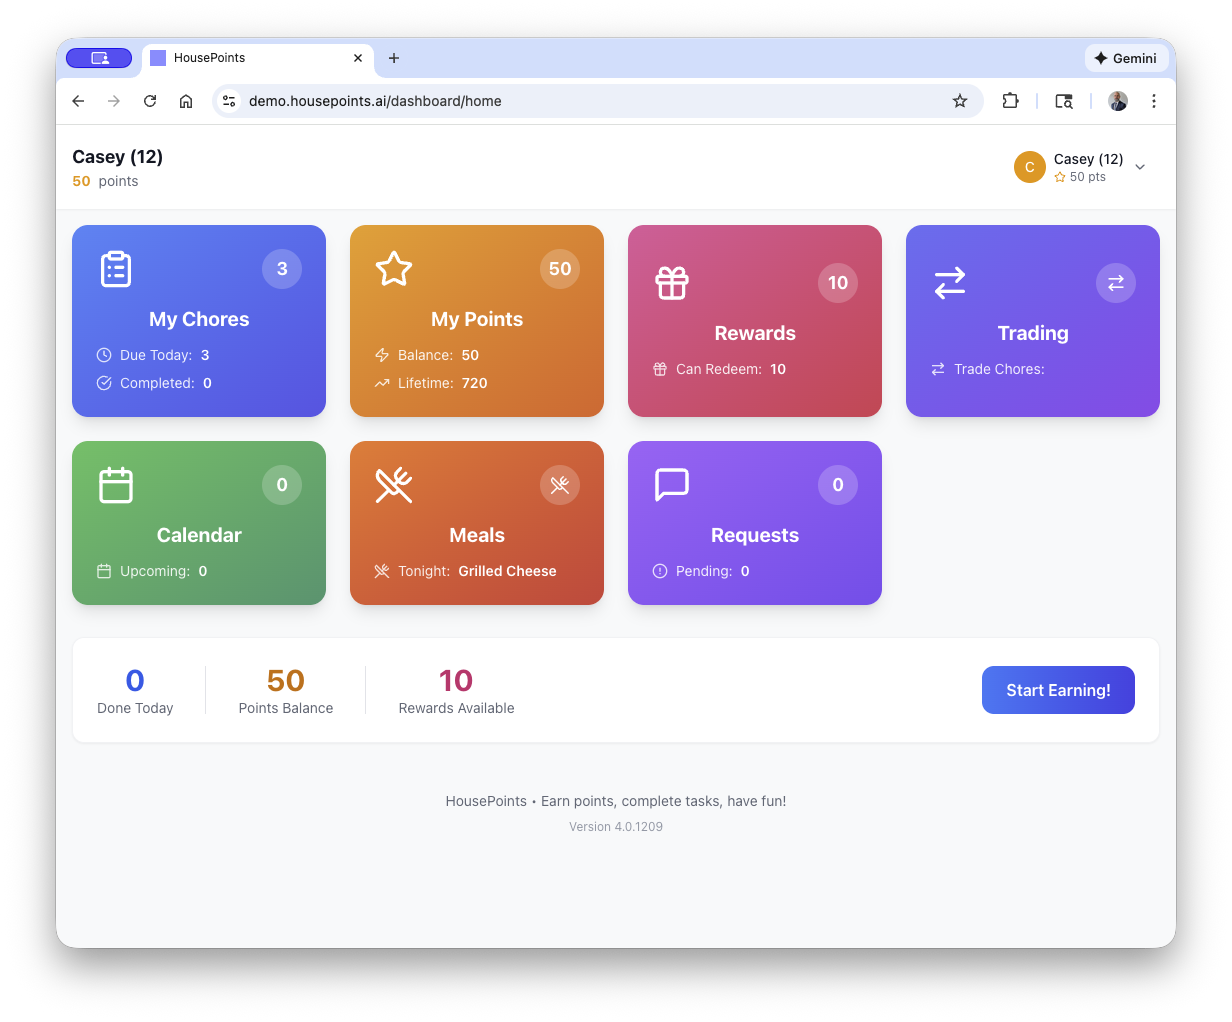The image size is (1232, 1022).
Task: Open the Rewards card title
Action: [755, 333]
